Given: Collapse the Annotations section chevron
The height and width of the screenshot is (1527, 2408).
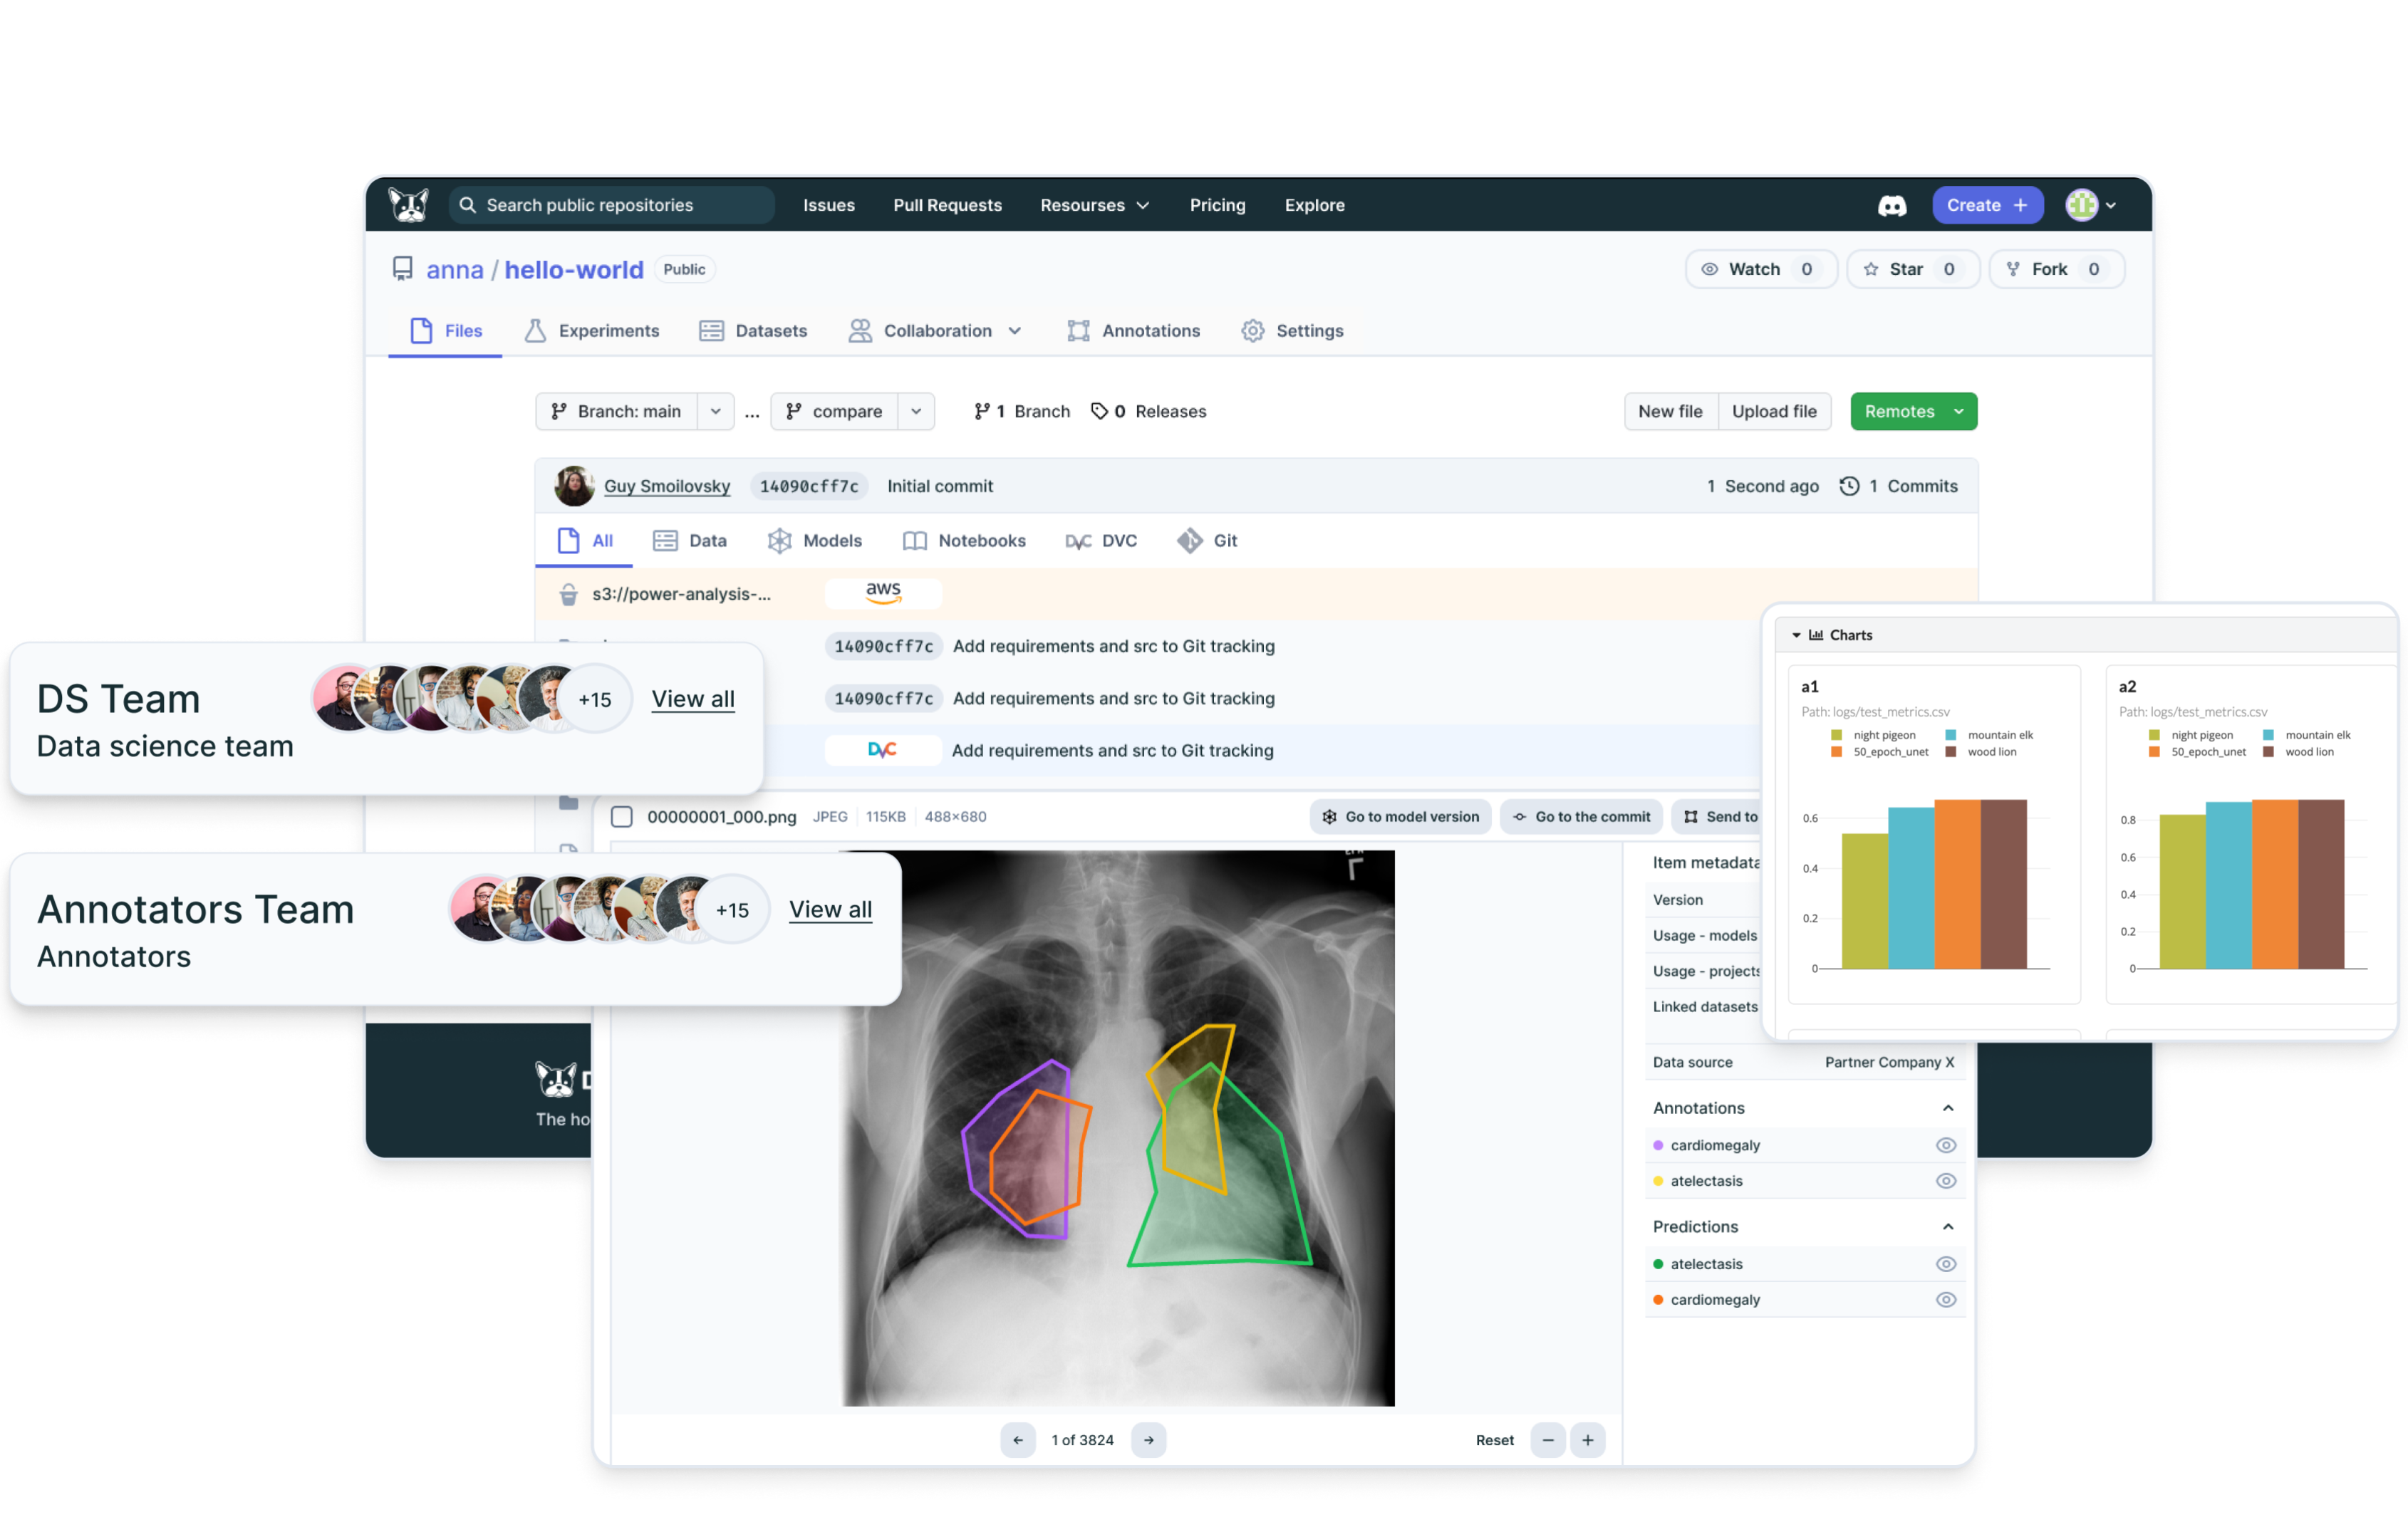Looking at the screenshot, I should [1947, 1108].
